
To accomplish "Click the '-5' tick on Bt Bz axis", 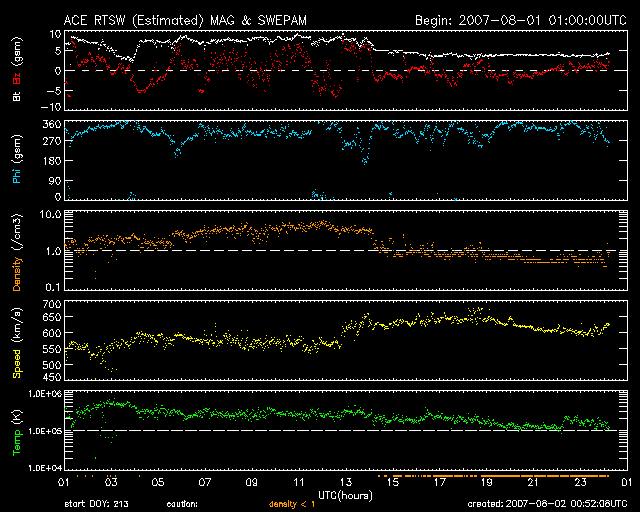I will point(54,90).
